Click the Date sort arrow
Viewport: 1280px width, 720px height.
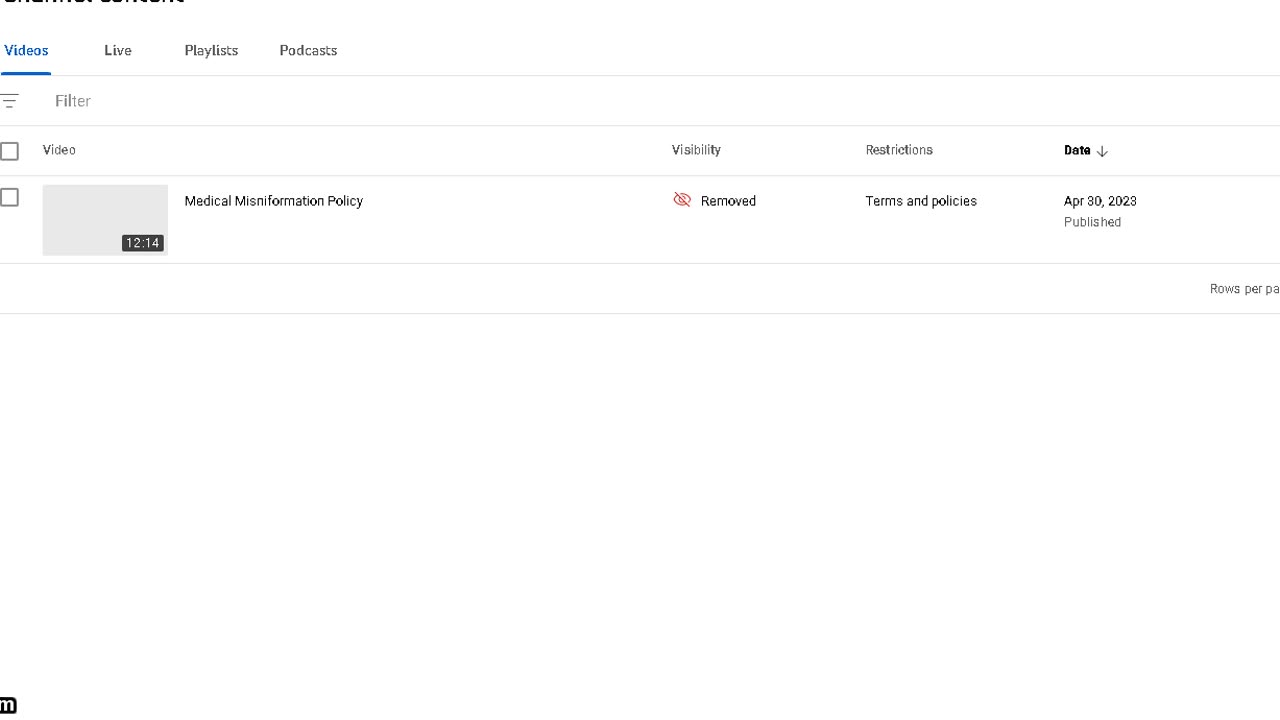pos(1102,151)
